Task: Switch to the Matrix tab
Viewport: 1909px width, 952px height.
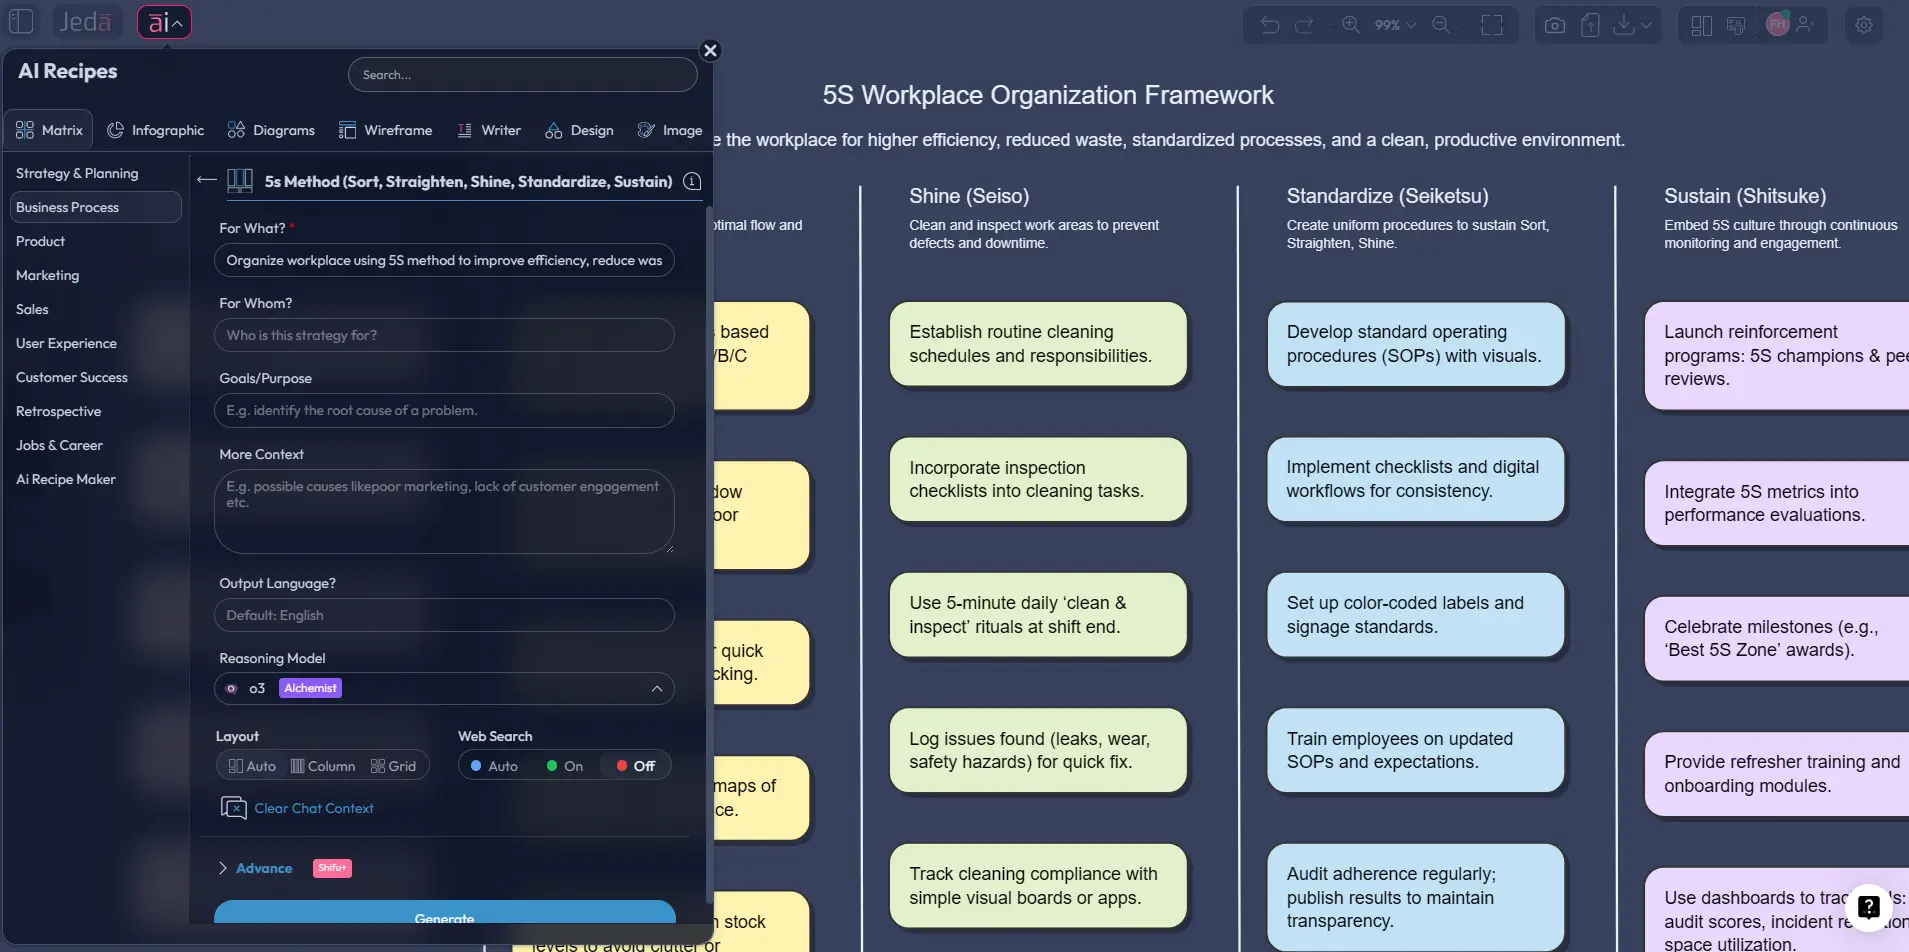Action: point(49,130)
